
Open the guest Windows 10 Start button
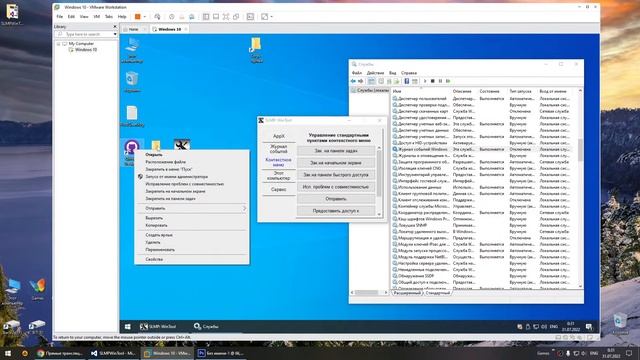[x=128, y=327]
